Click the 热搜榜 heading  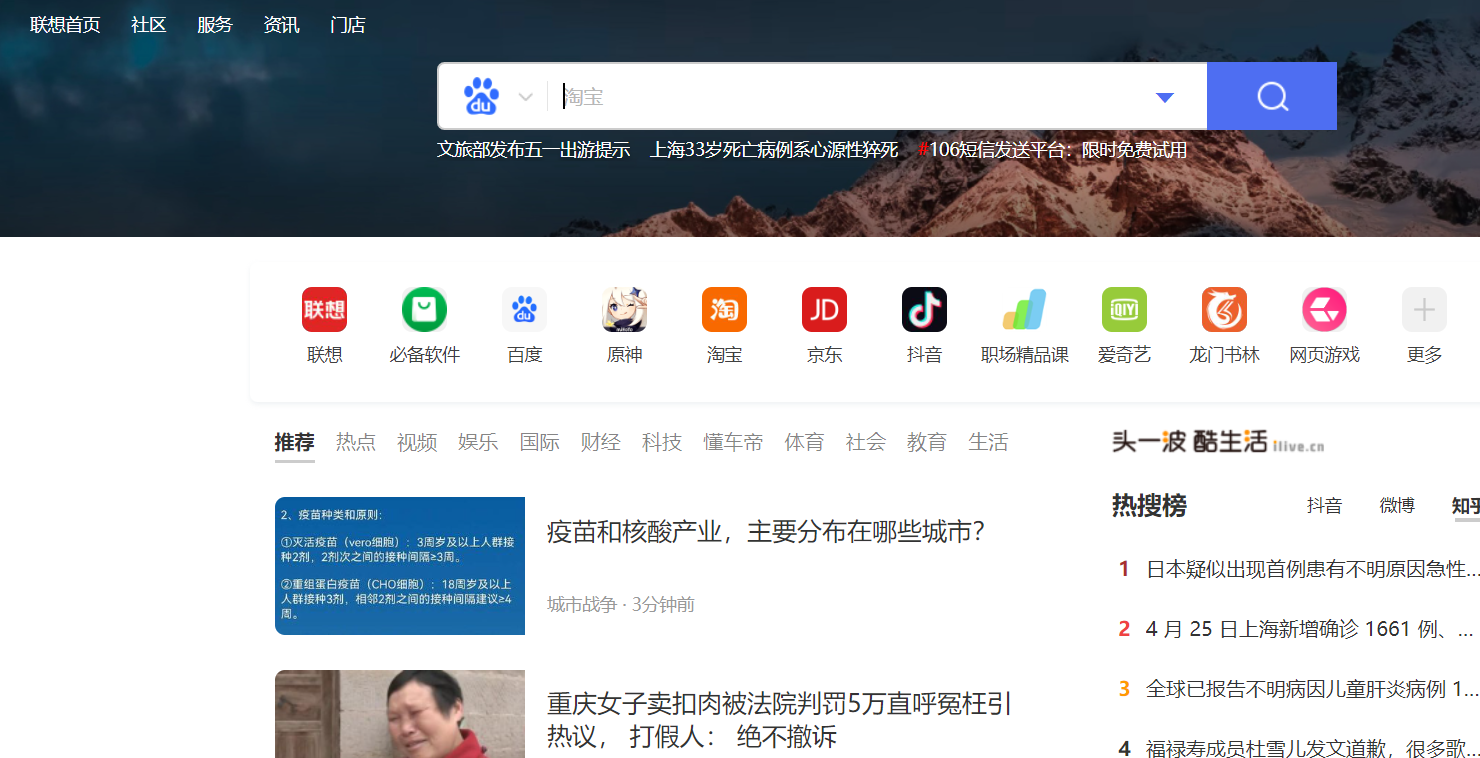tap(1149, 506)
